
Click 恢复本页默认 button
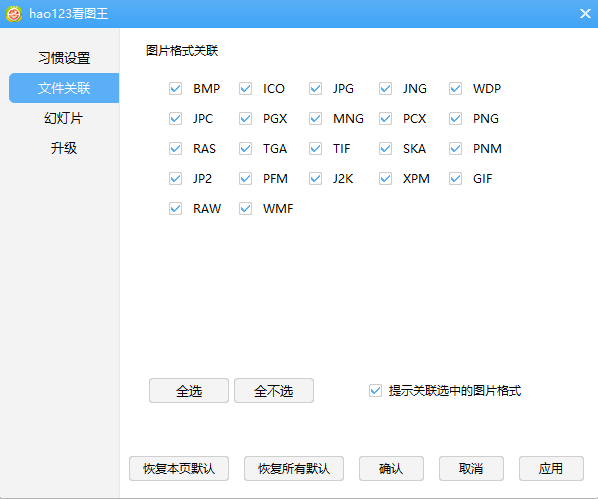click(x=179, y=468)
